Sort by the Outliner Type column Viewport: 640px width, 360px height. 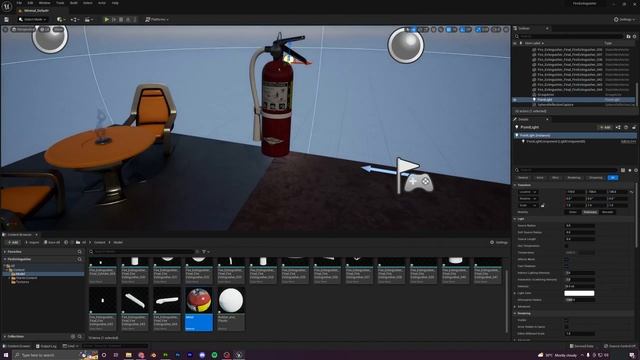608,43
